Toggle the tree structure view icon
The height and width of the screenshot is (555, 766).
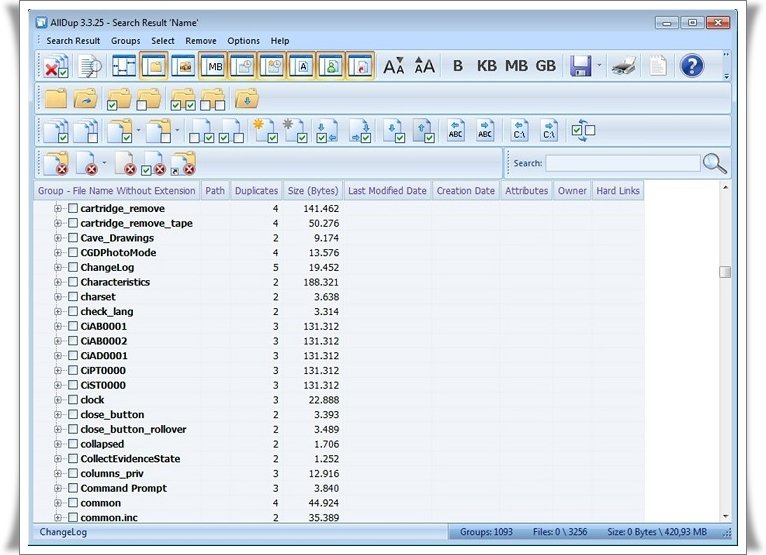coord(124,66)
